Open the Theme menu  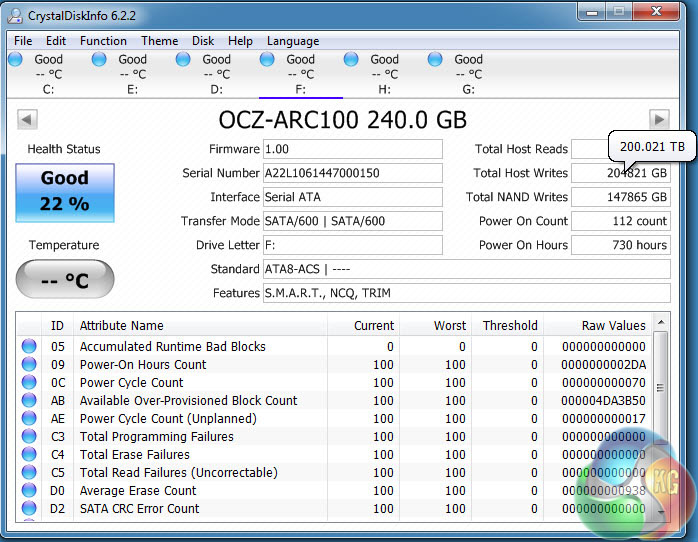point(159,41)
